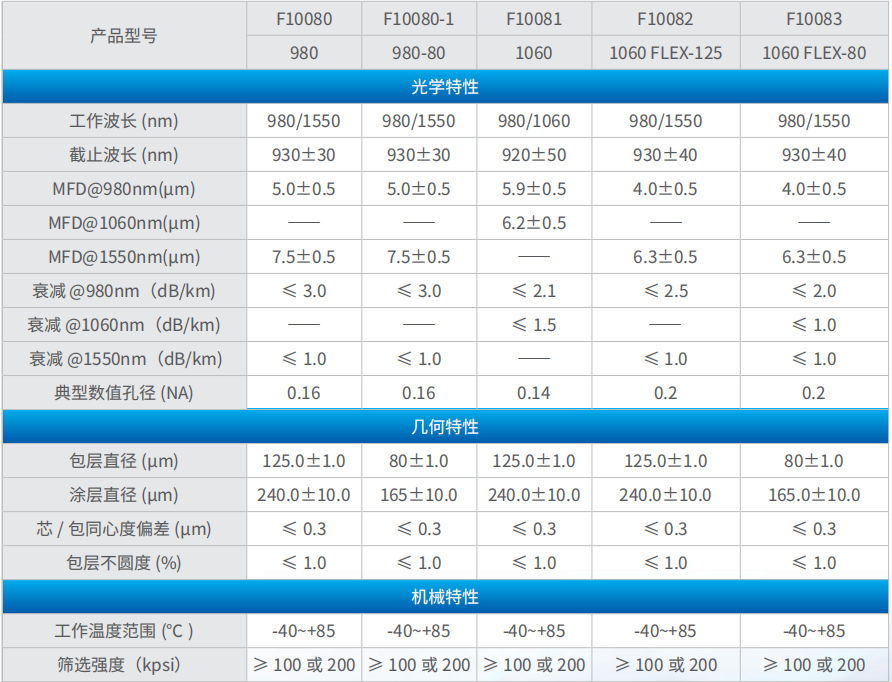
Task: Click the 980/1060 value under F10081
Action: coord(533,121)
